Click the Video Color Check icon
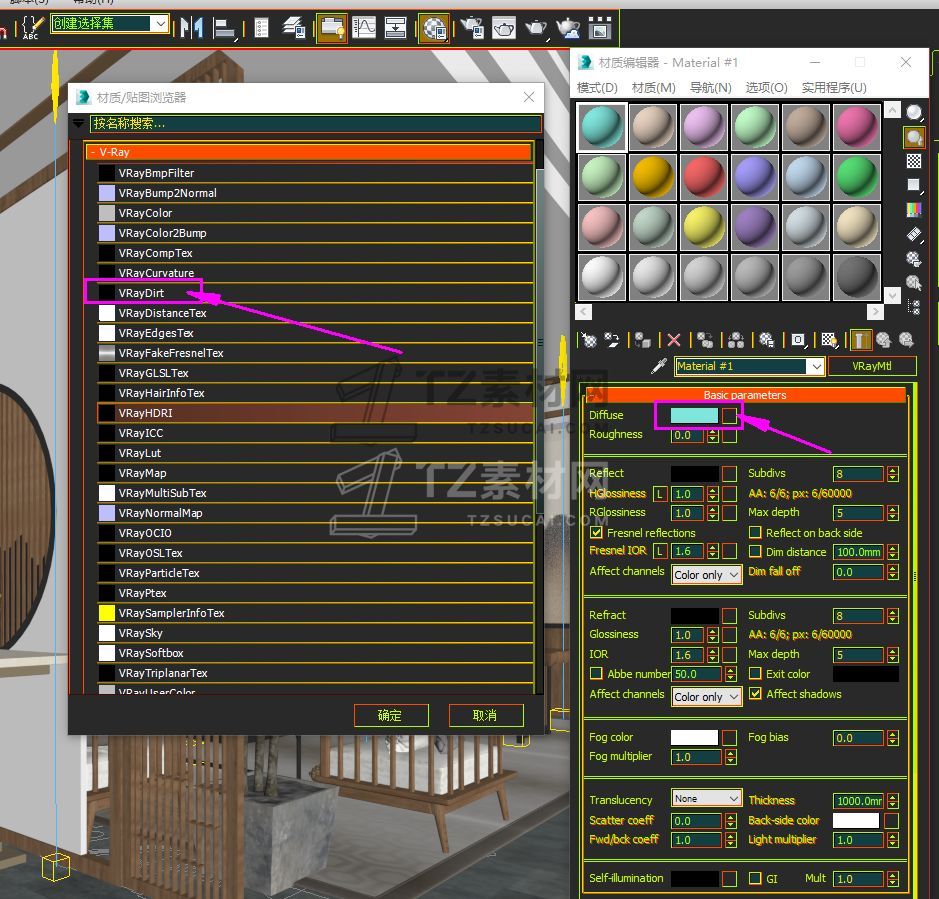The width and height of the screenshot is (939, 899). 914,210
